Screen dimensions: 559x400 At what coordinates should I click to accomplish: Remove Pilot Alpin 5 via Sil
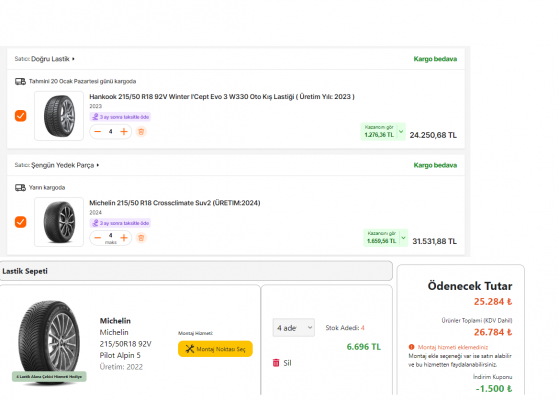point(287,363)
